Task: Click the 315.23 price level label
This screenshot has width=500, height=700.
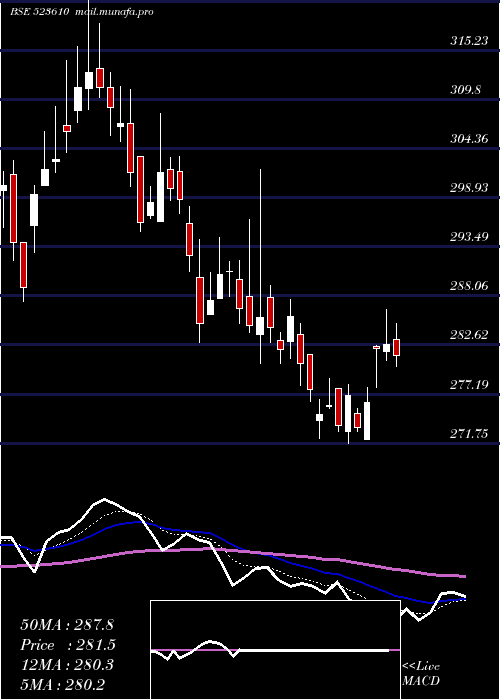Action: click(x=469, y=41)
